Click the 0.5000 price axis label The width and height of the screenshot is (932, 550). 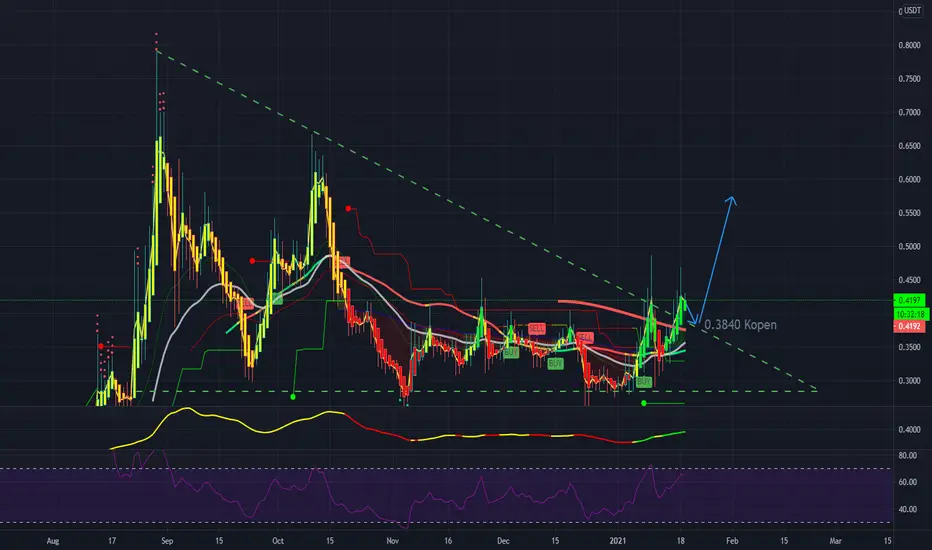909,247
